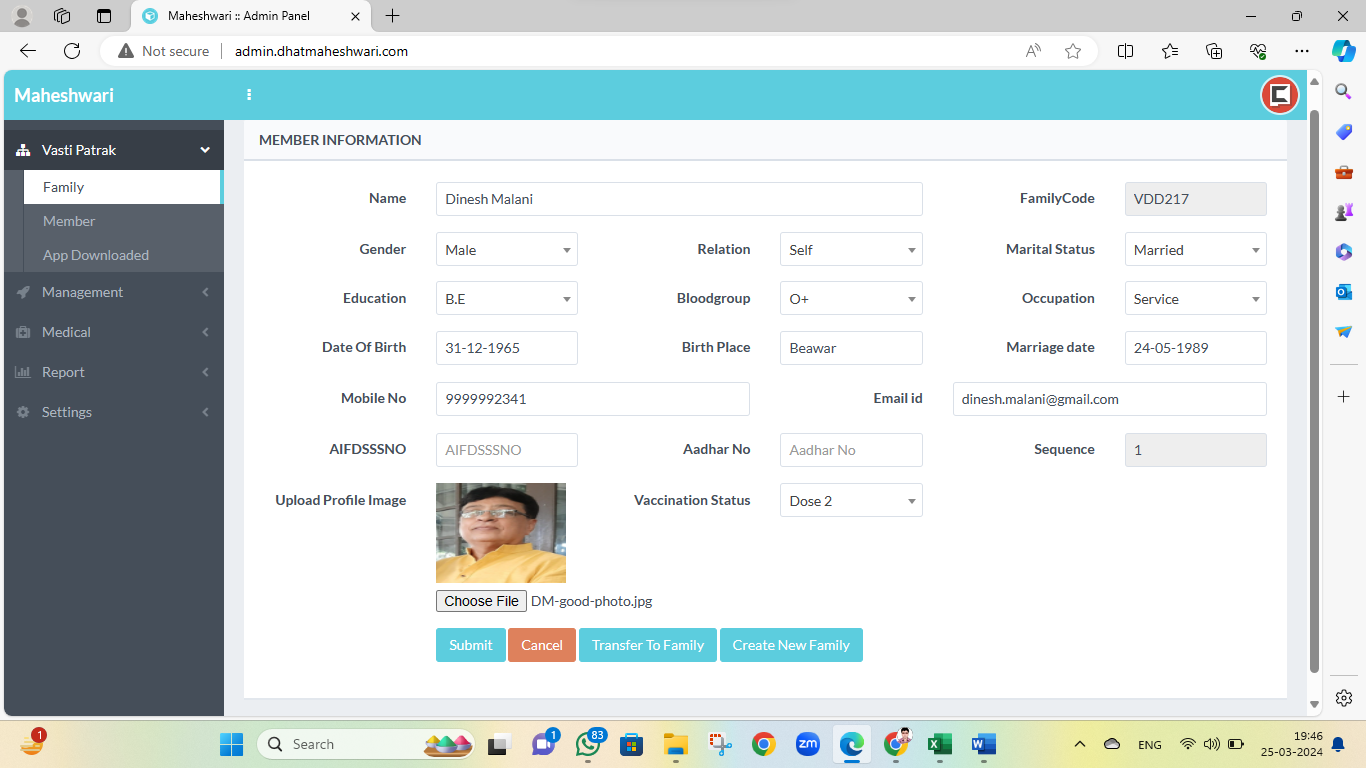
Task: Open the Tab actions menu icon
Action: coord(104,16)
